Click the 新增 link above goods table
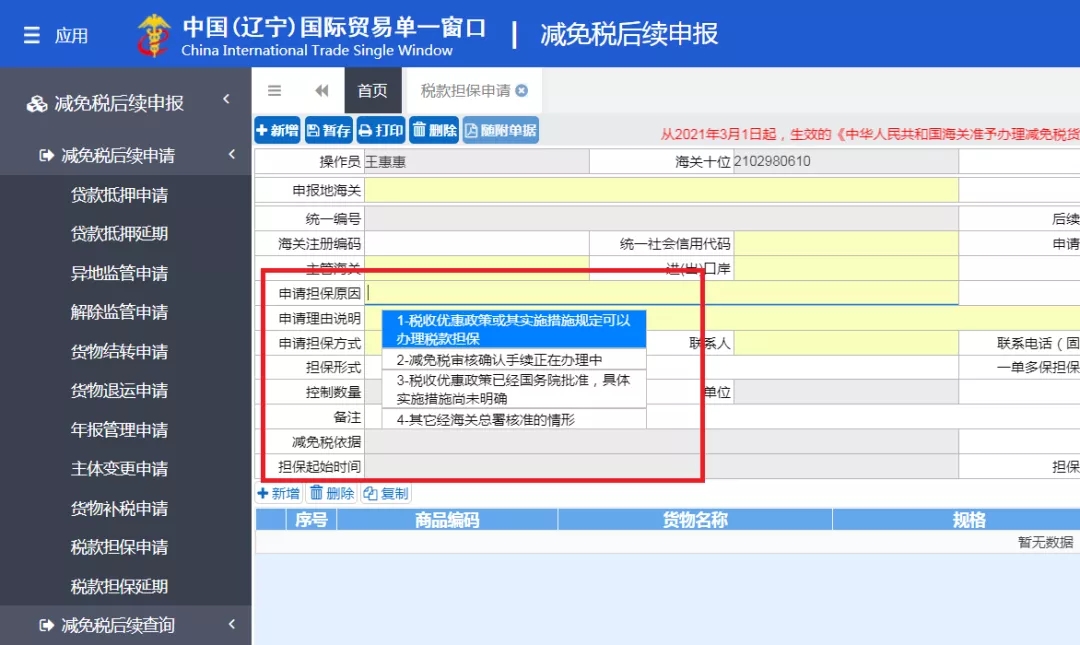Image resolution: width=1080 pixels, height=645 pixels. 279,493
